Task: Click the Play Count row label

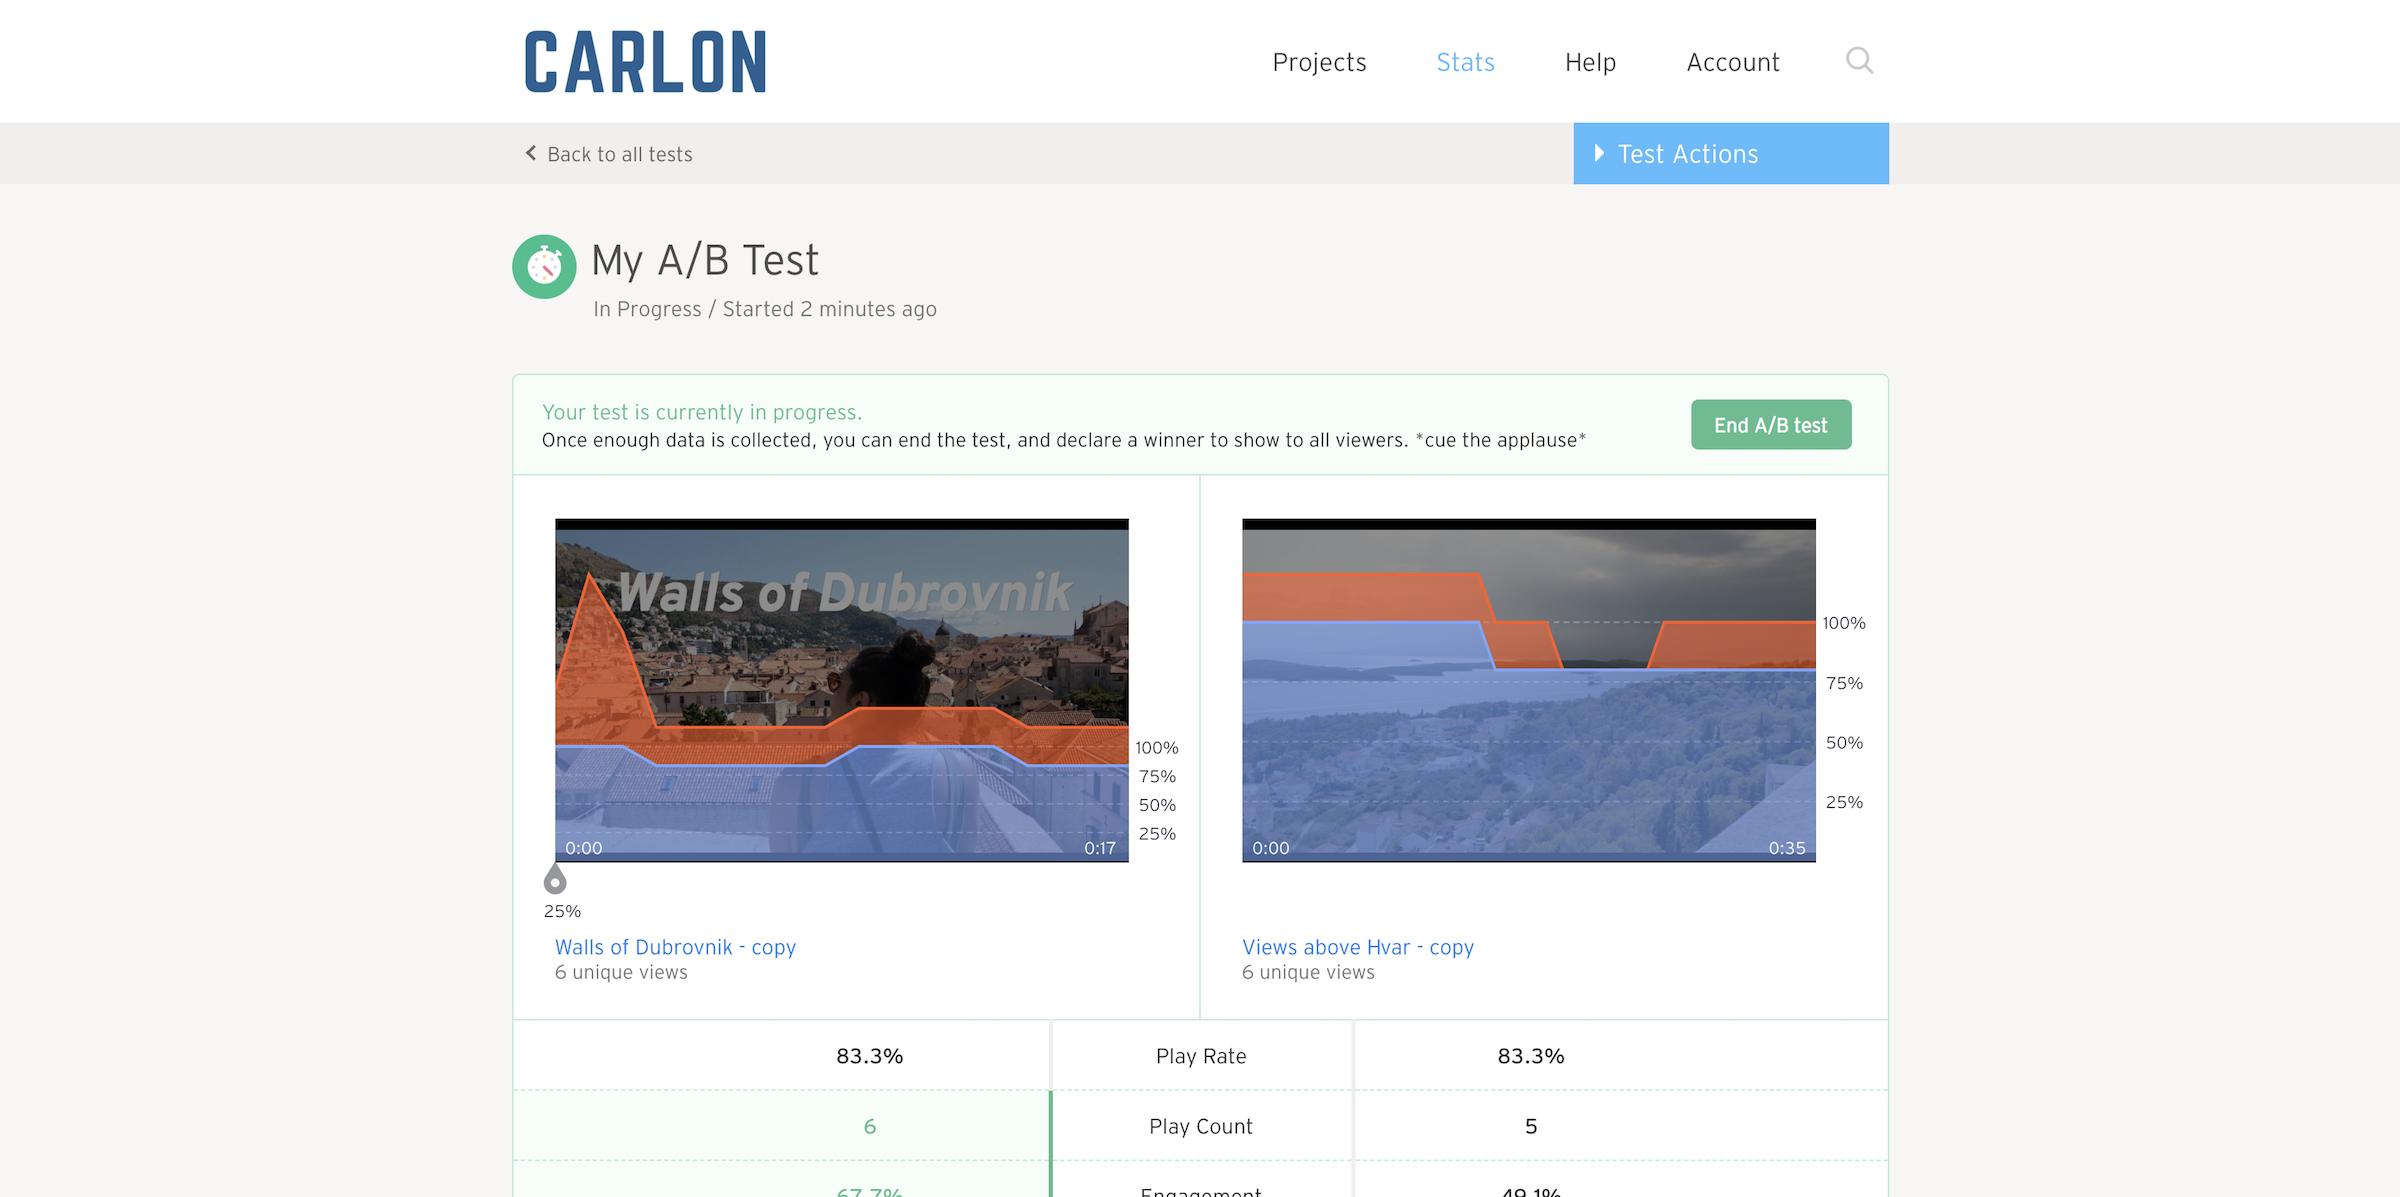Action: click(x=1200, y=1126)
